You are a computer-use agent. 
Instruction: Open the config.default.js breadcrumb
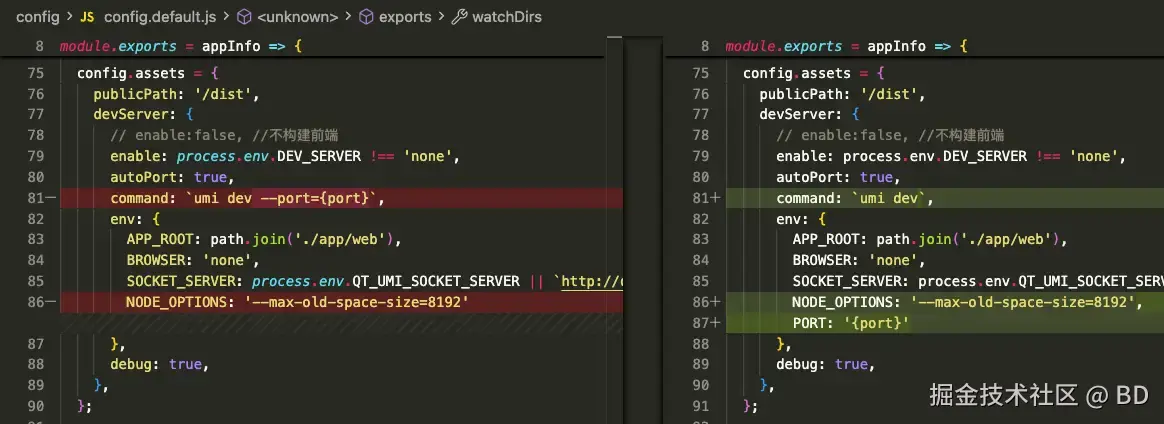pos(148,16)
